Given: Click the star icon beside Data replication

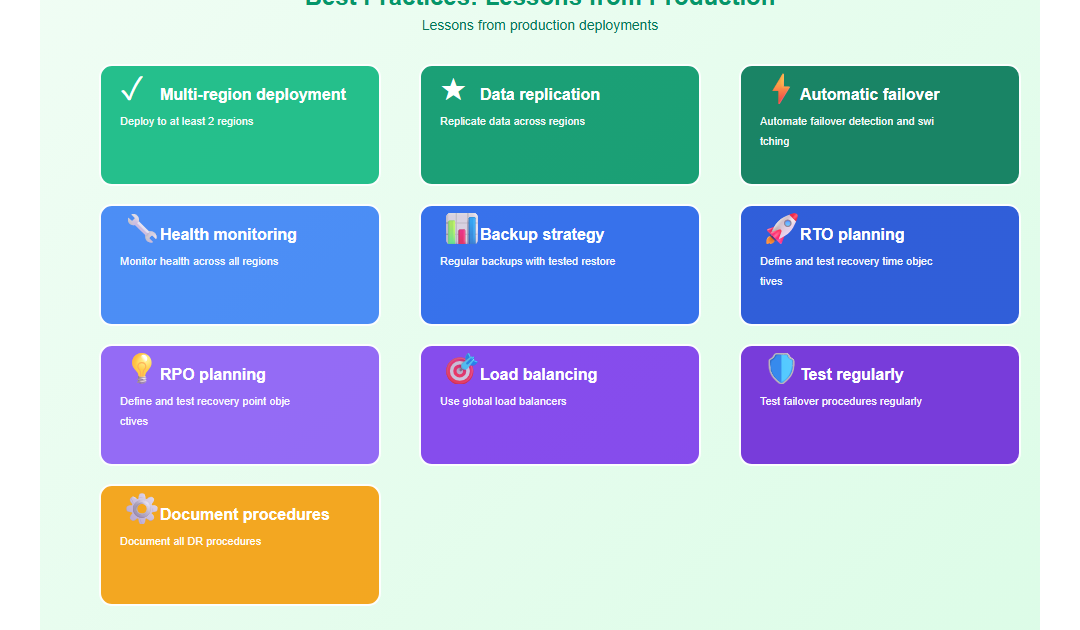Looking at the screenshot, I should pos(453,91).
